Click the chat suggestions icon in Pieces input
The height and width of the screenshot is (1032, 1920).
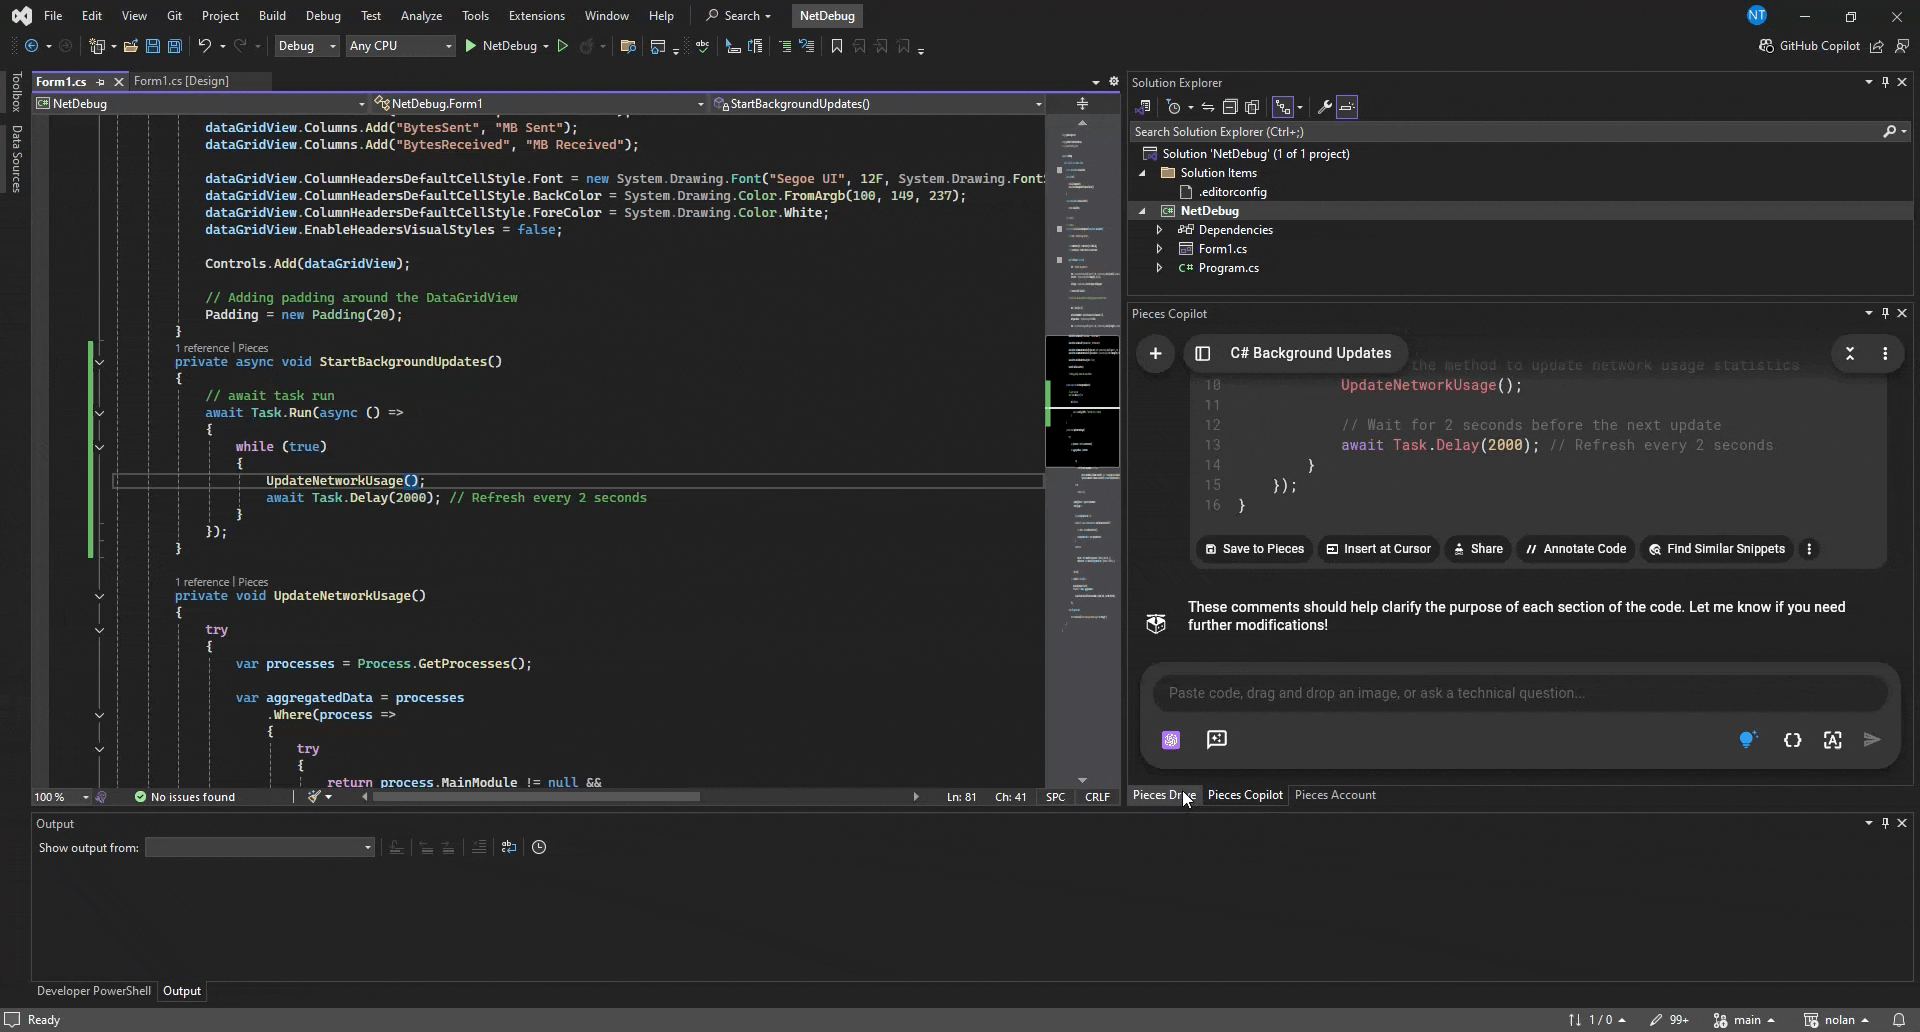point(1217,740)
